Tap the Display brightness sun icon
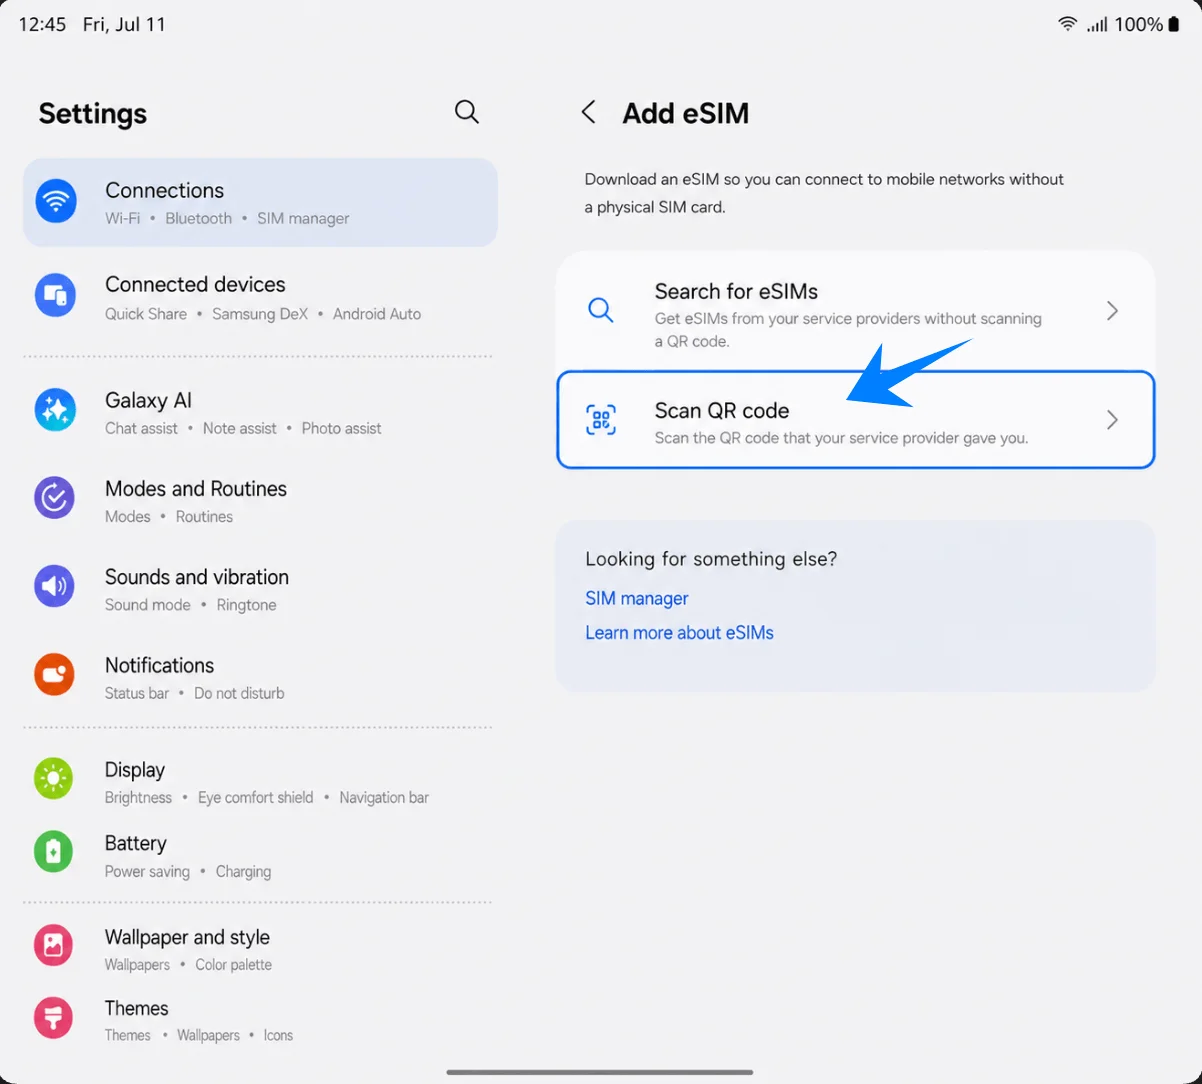The height and width of the screenshot is (1084, 1202). tap(54, 779)
